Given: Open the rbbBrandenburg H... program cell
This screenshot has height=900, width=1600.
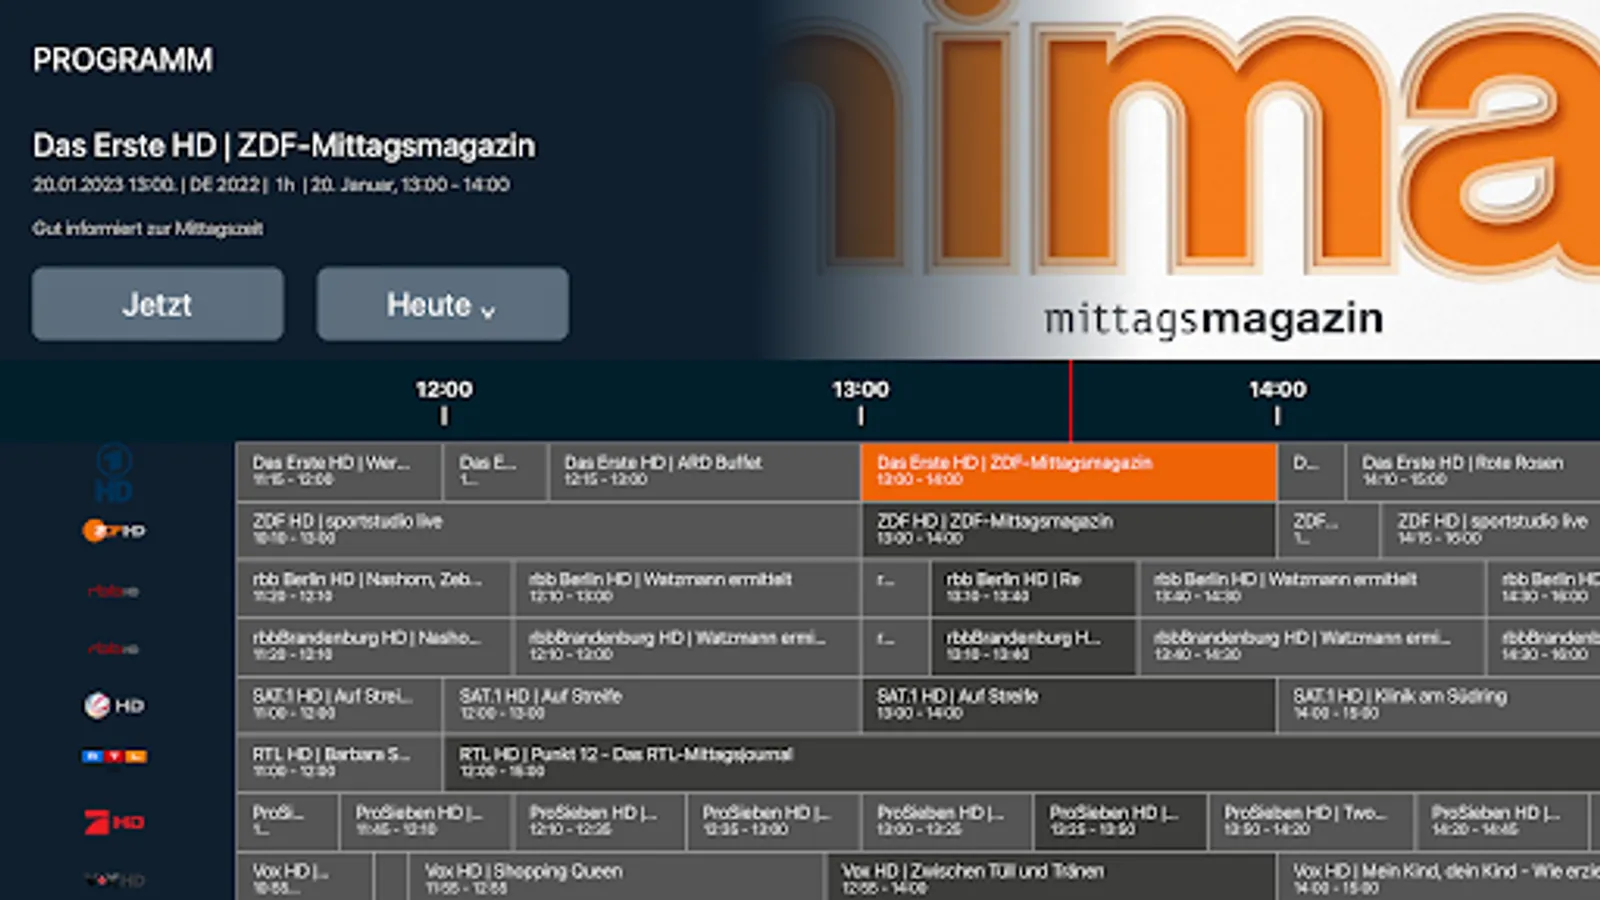Looking at the screenshot, I should click(1033, 646).
